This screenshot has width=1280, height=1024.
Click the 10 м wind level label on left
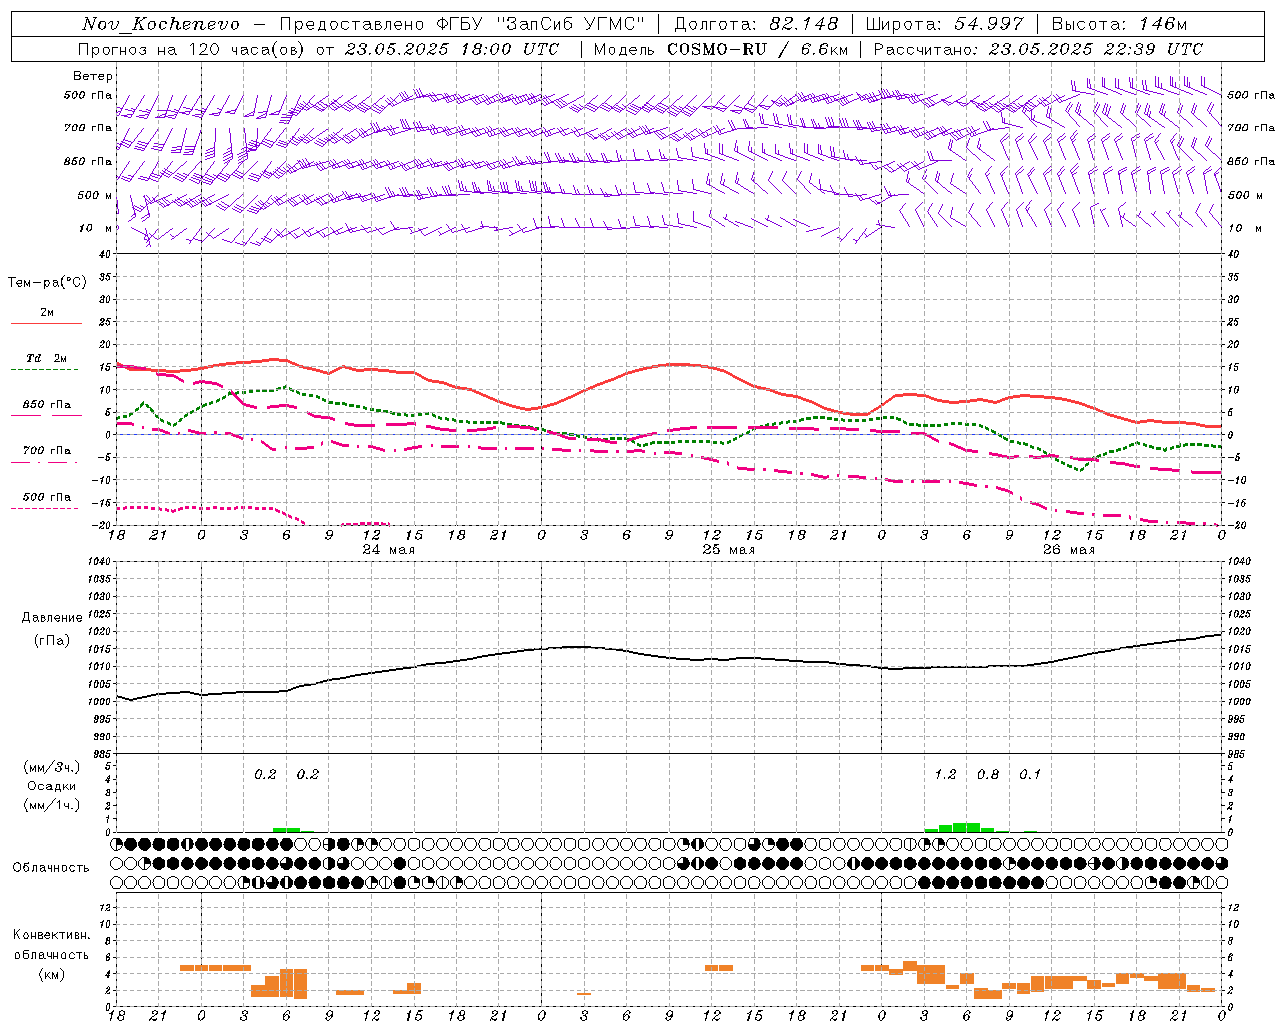coord(96,229)
